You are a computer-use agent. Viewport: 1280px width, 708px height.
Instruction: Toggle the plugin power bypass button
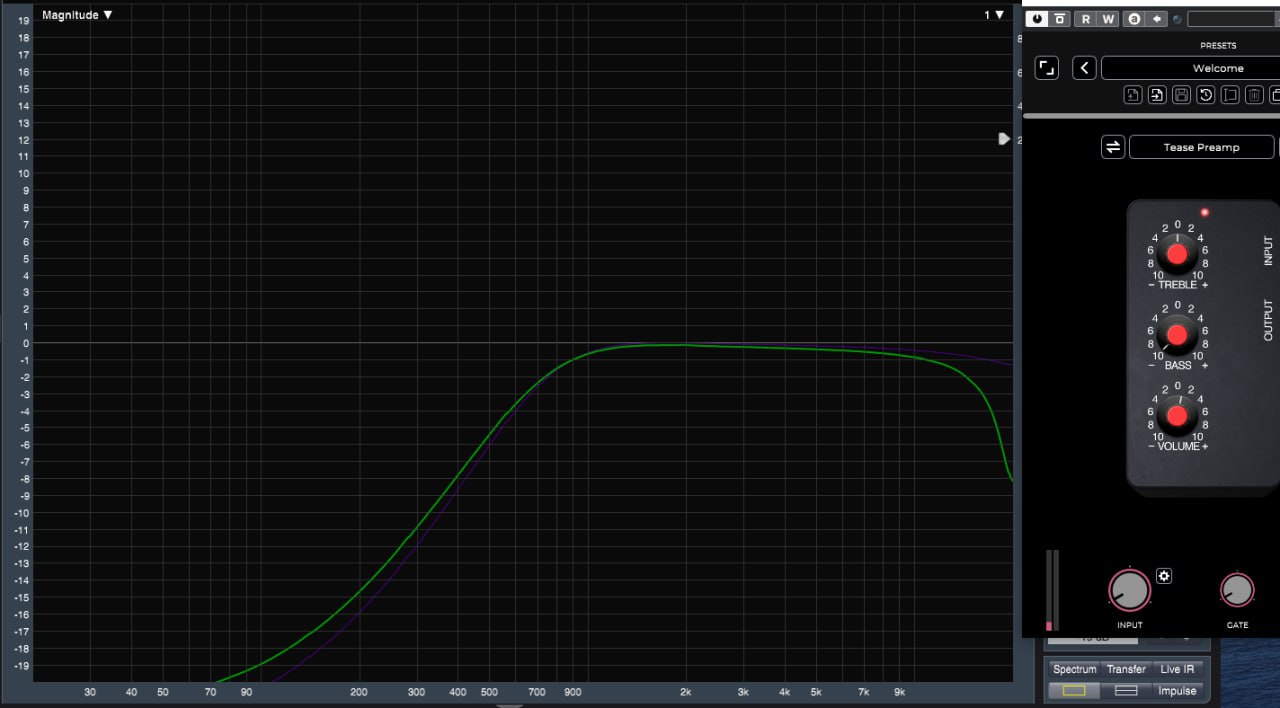pyautogui.click(x=1036, y=19)
